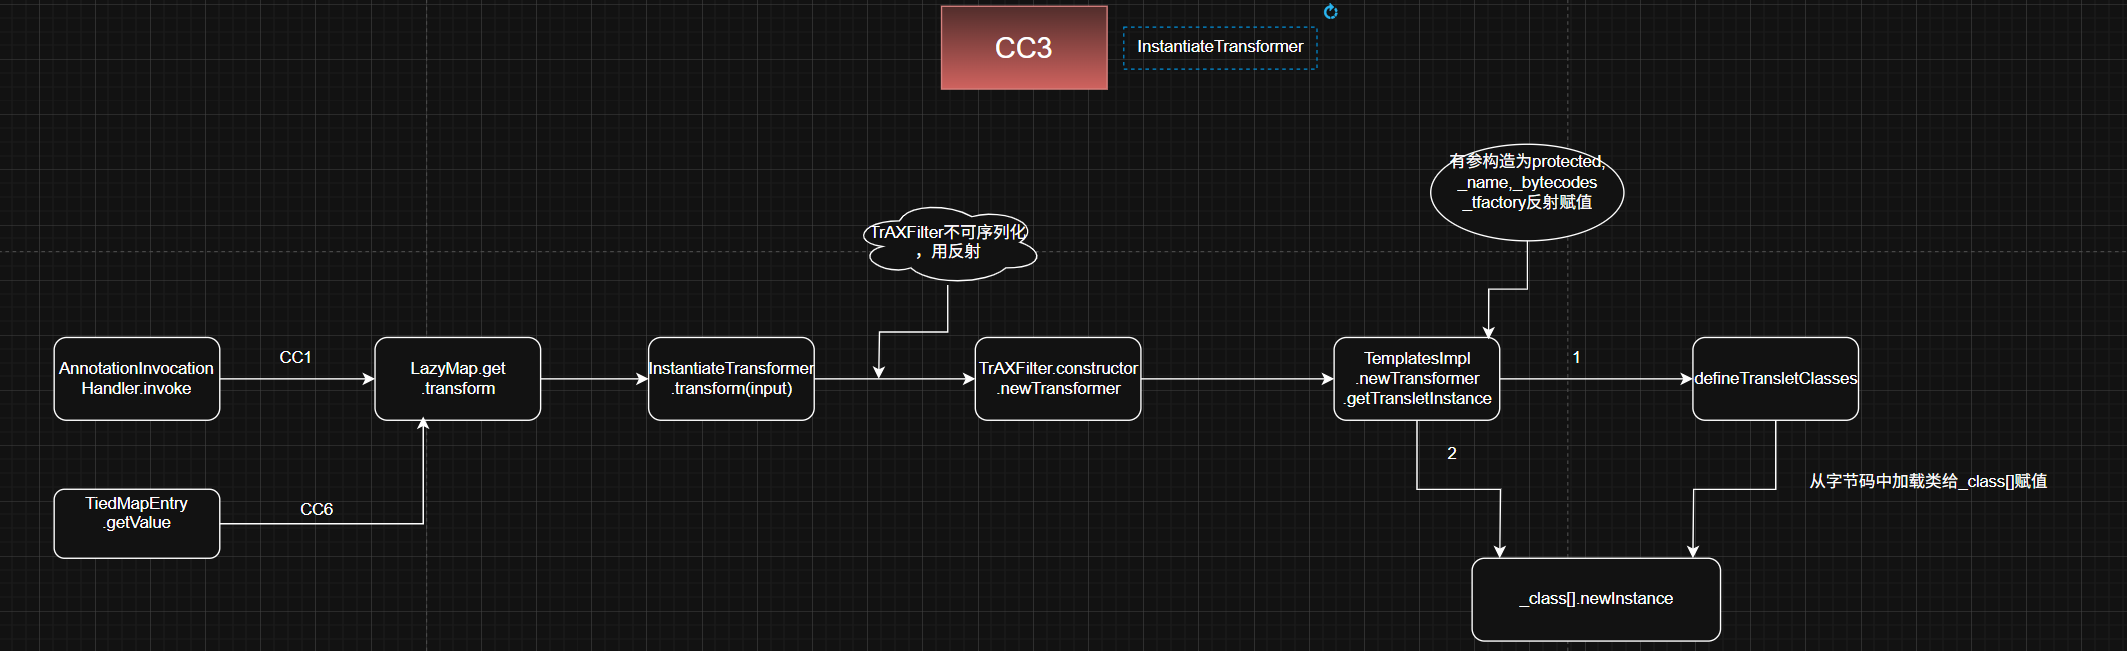
Task: Click the edge label numbered 1
Action: [x=1576, y=357]
